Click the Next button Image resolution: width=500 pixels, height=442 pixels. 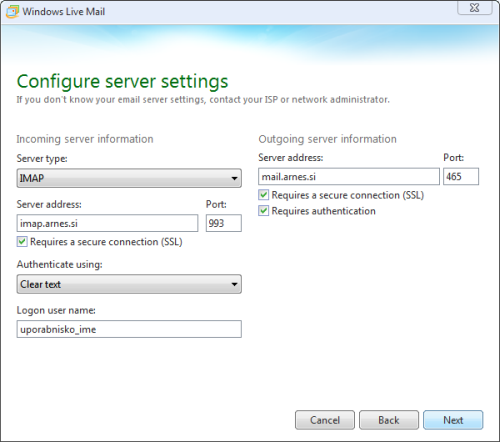tap(453, 420)
